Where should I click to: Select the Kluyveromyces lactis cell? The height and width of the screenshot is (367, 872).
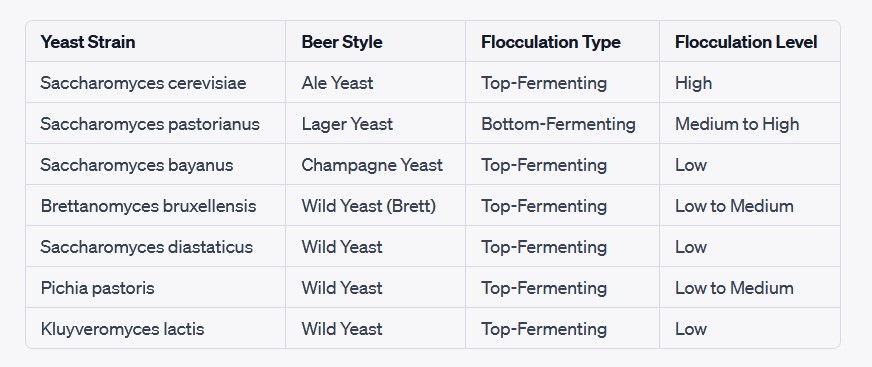[x=156, y=329]
